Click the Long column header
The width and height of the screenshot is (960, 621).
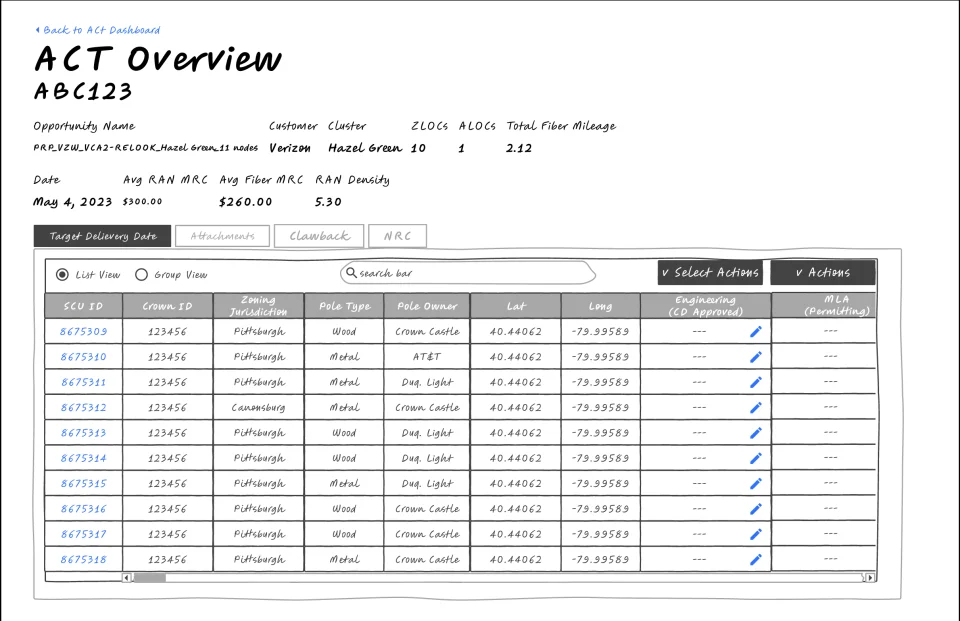pos(601,306)
